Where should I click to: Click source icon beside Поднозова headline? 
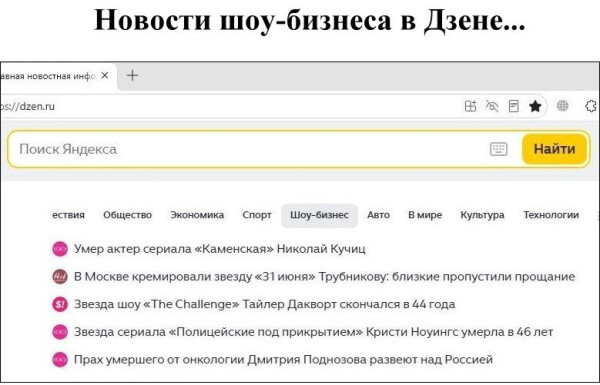[60, 360]
